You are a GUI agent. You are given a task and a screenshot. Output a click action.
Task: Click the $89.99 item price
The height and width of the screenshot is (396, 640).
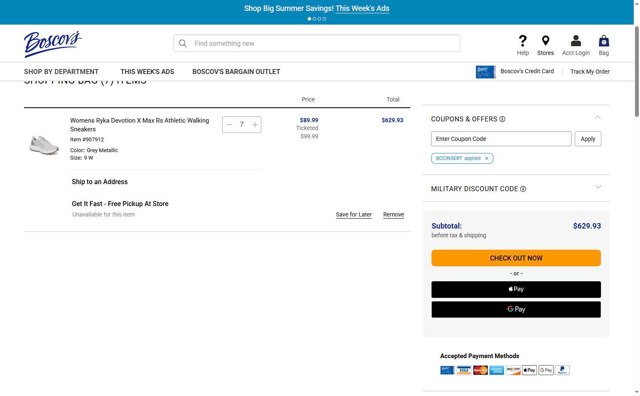pyautogui.click(x=309, y=120)
